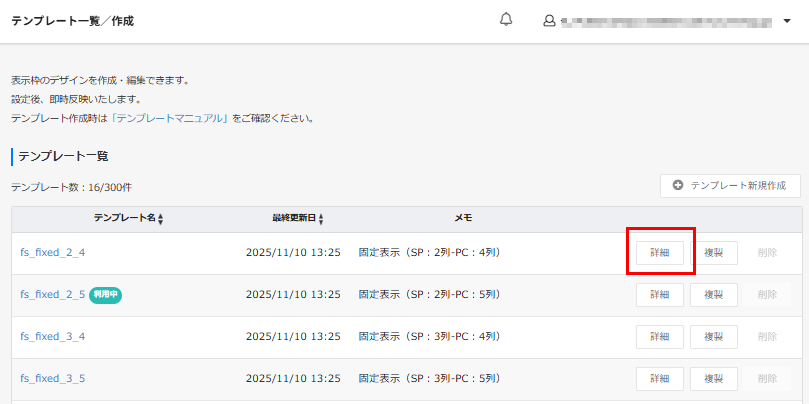Sort by テンプレート名 column arrows

160,219
